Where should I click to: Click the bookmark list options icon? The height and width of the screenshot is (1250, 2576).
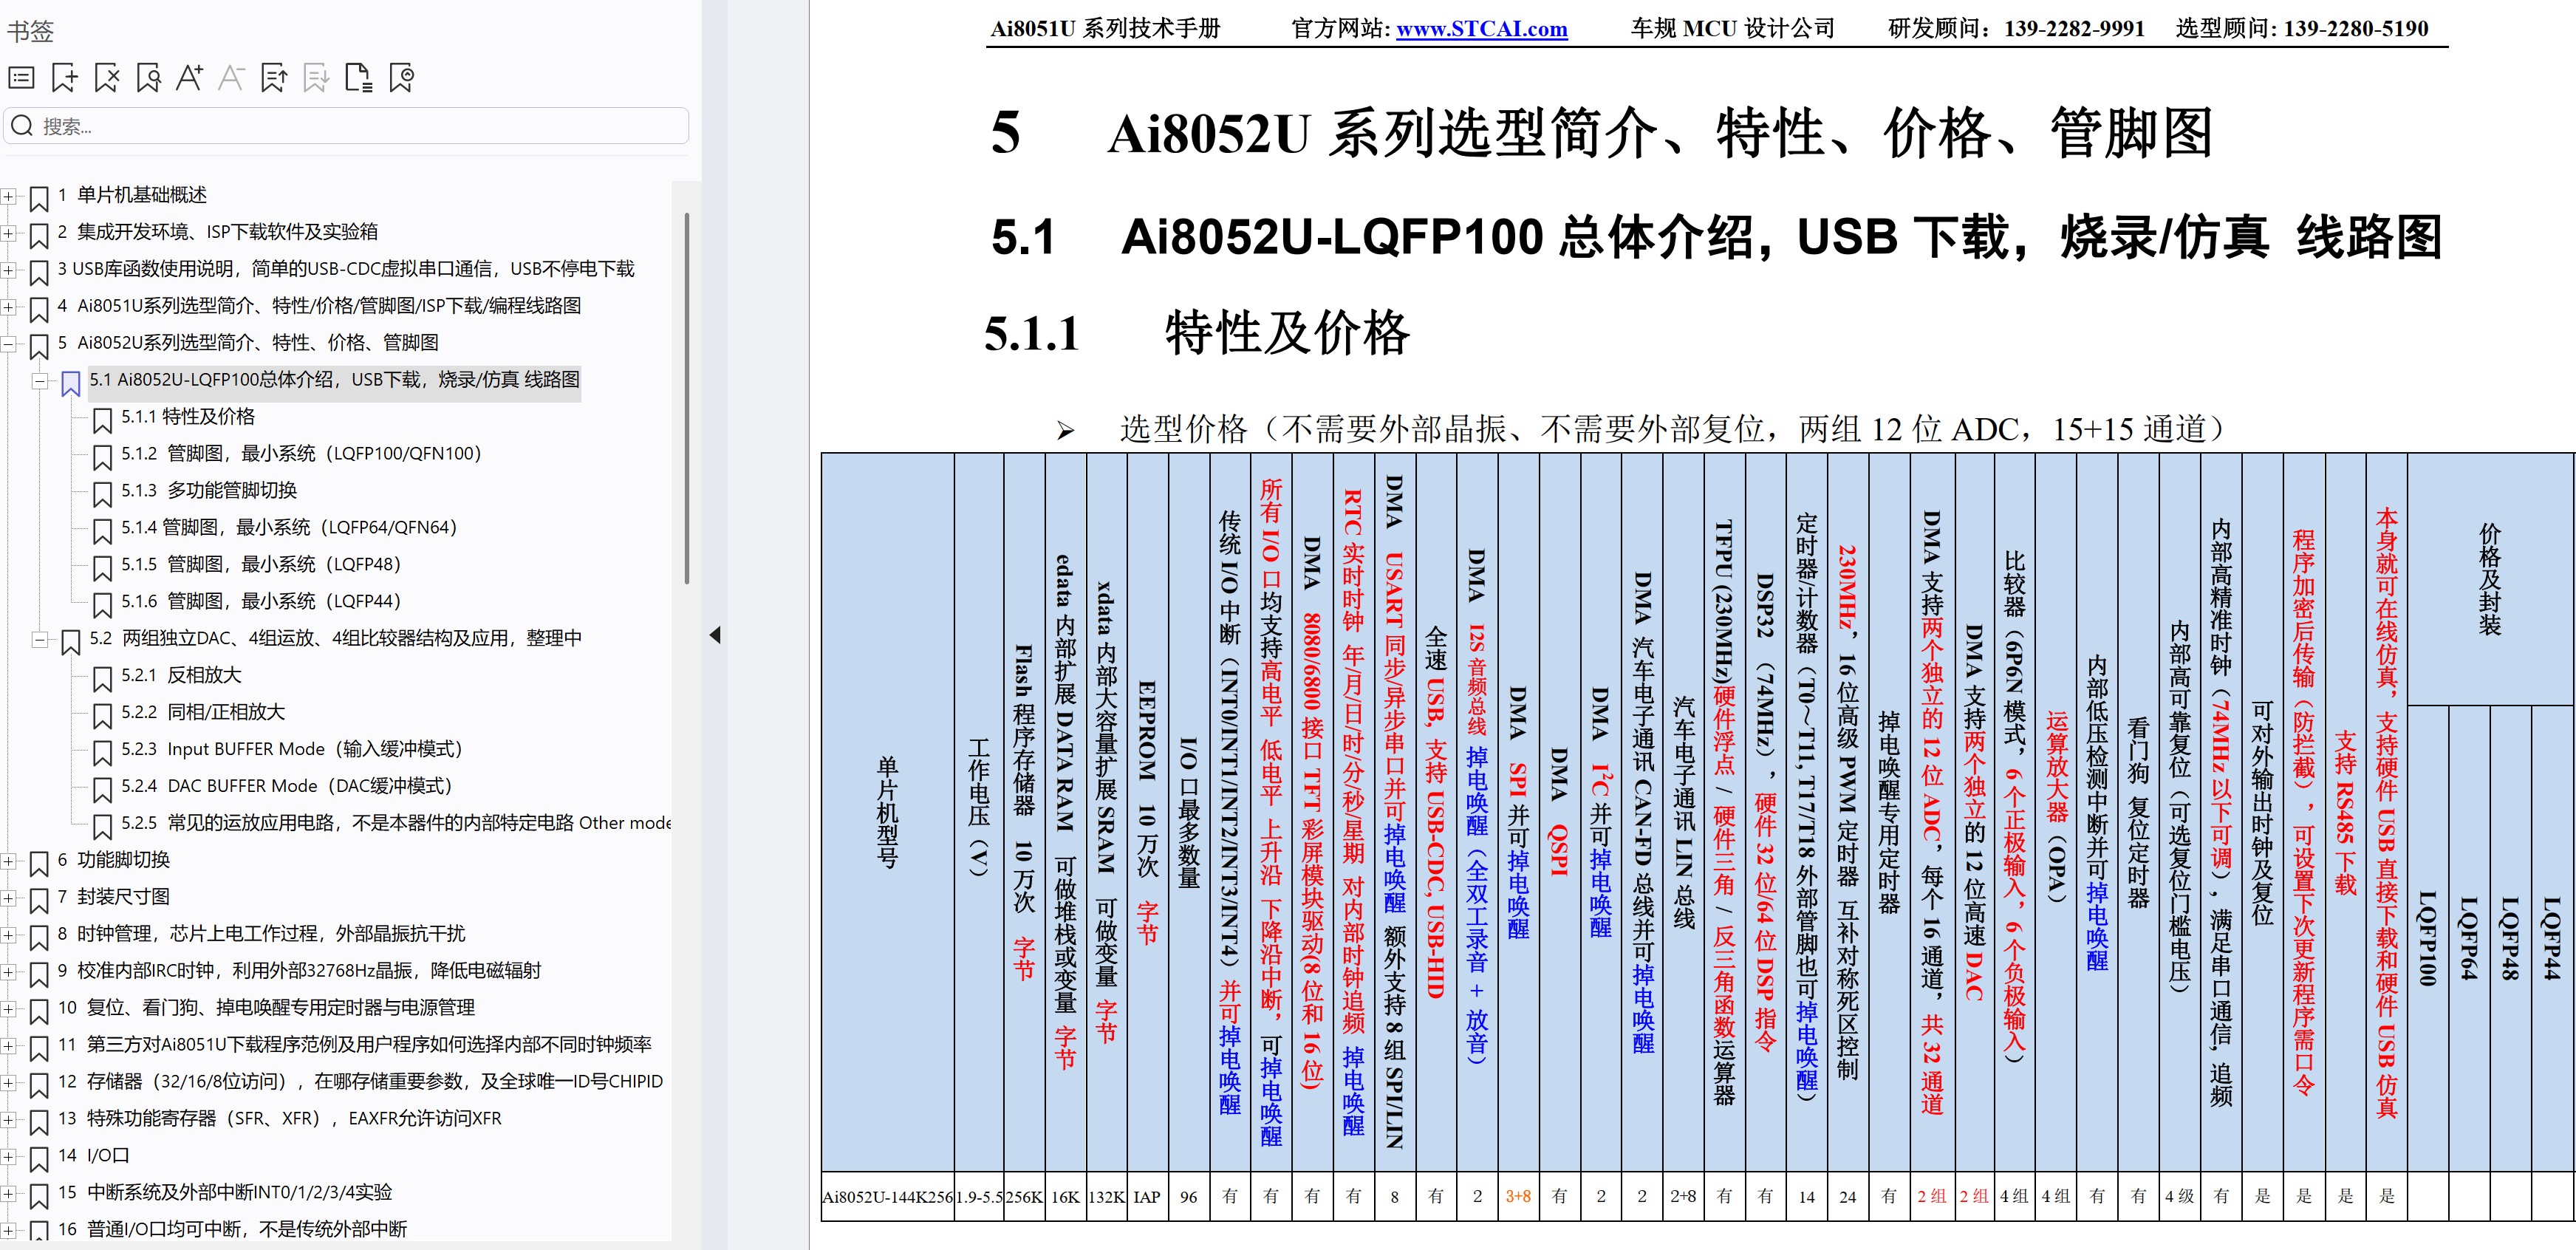[21, 77]
